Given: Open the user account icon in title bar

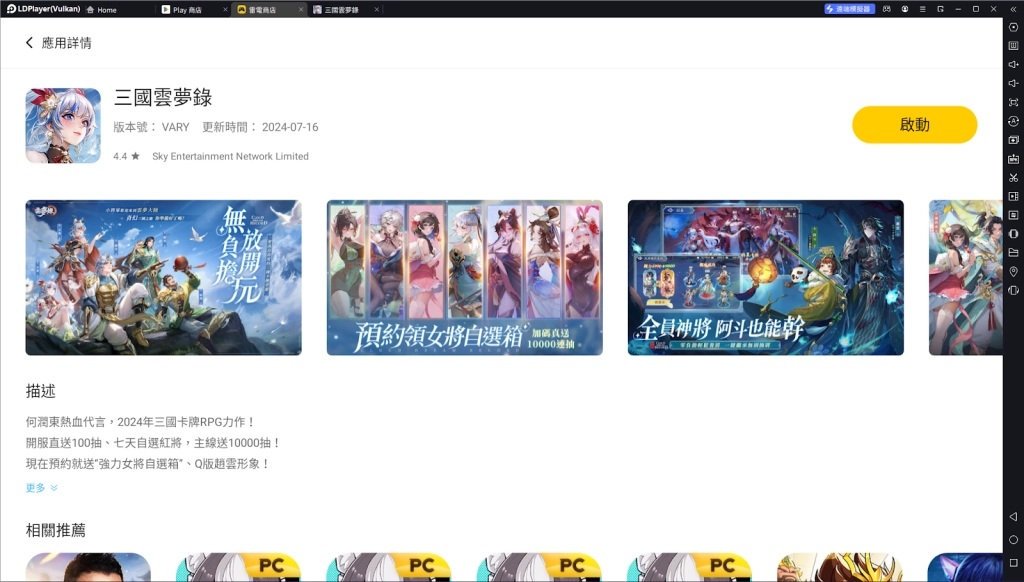Looking at the screenshot, I should point(904,9).
